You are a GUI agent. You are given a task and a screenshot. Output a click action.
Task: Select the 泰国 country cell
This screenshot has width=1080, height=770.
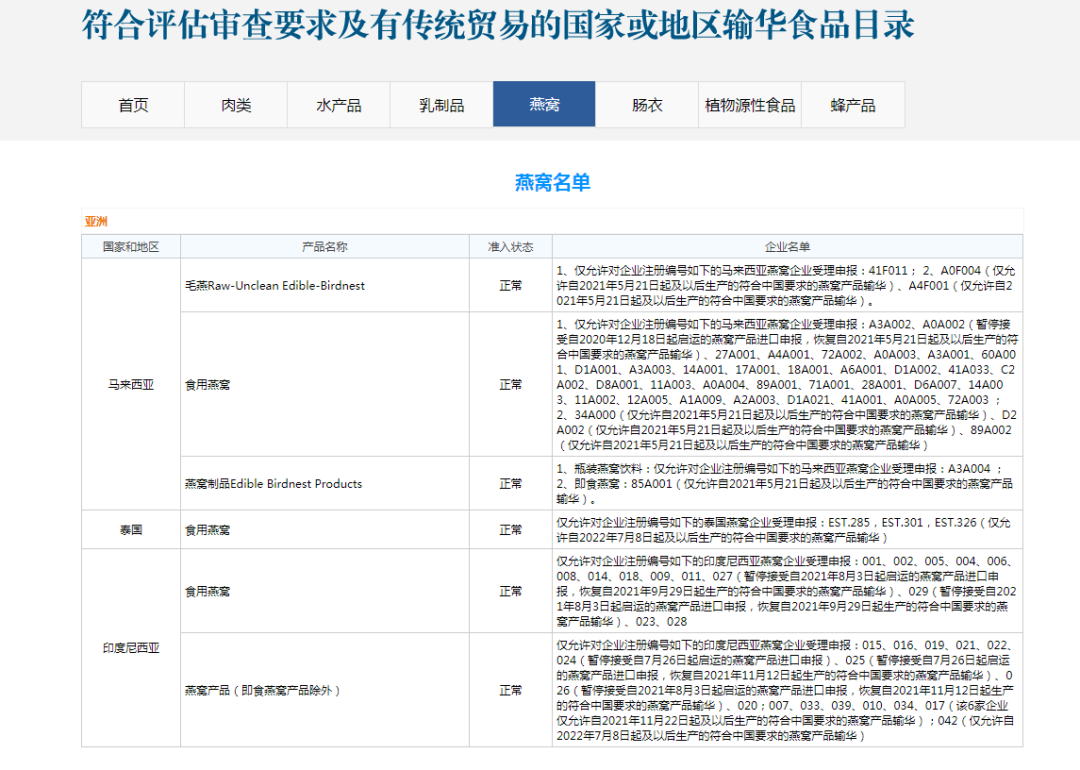pyautogui.click(x=131, y=530)
